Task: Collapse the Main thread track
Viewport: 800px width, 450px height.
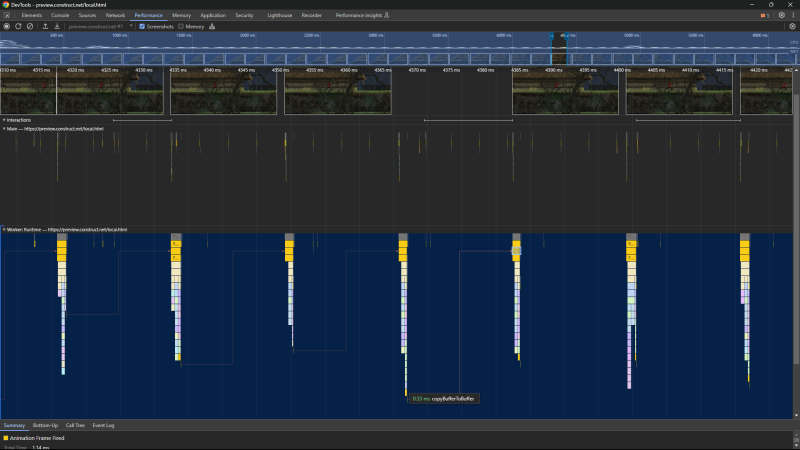Action: pyautogui.click(x=4, y=129)
